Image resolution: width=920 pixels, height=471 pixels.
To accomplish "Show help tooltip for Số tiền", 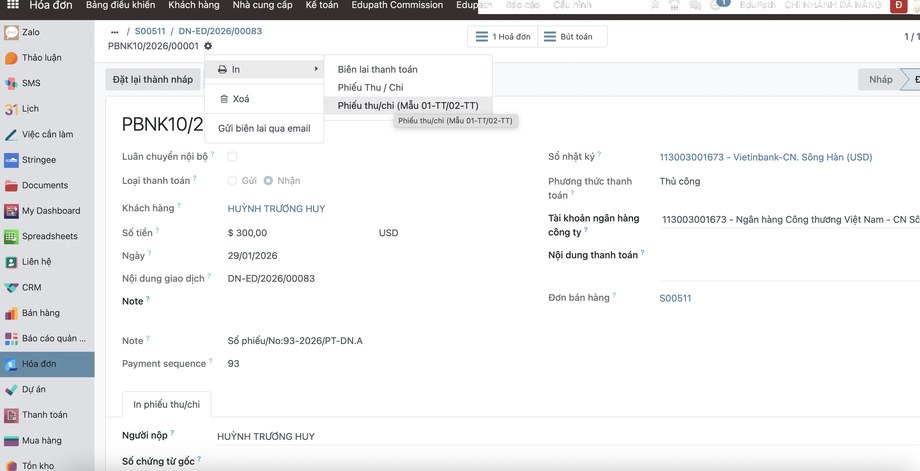I will click(157, 231).
